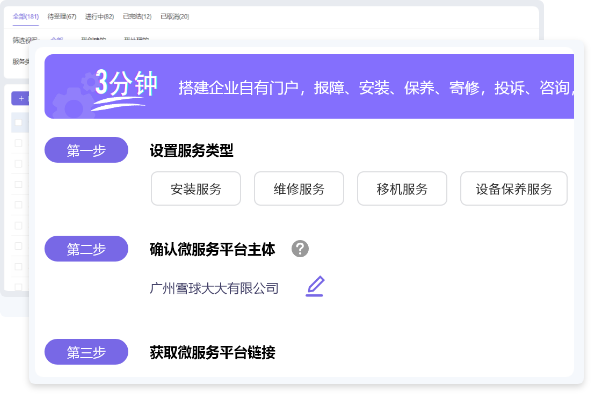
Task: Click the heading 设置服务类型
Action: pyautogui.click(x=191, y=151)
